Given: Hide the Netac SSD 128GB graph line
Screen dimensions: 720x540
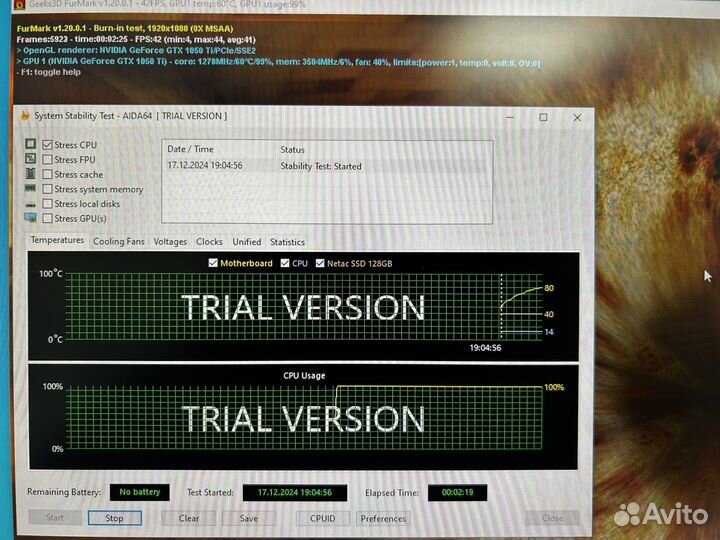Looking at the screenshot, I should click(320, 263).
